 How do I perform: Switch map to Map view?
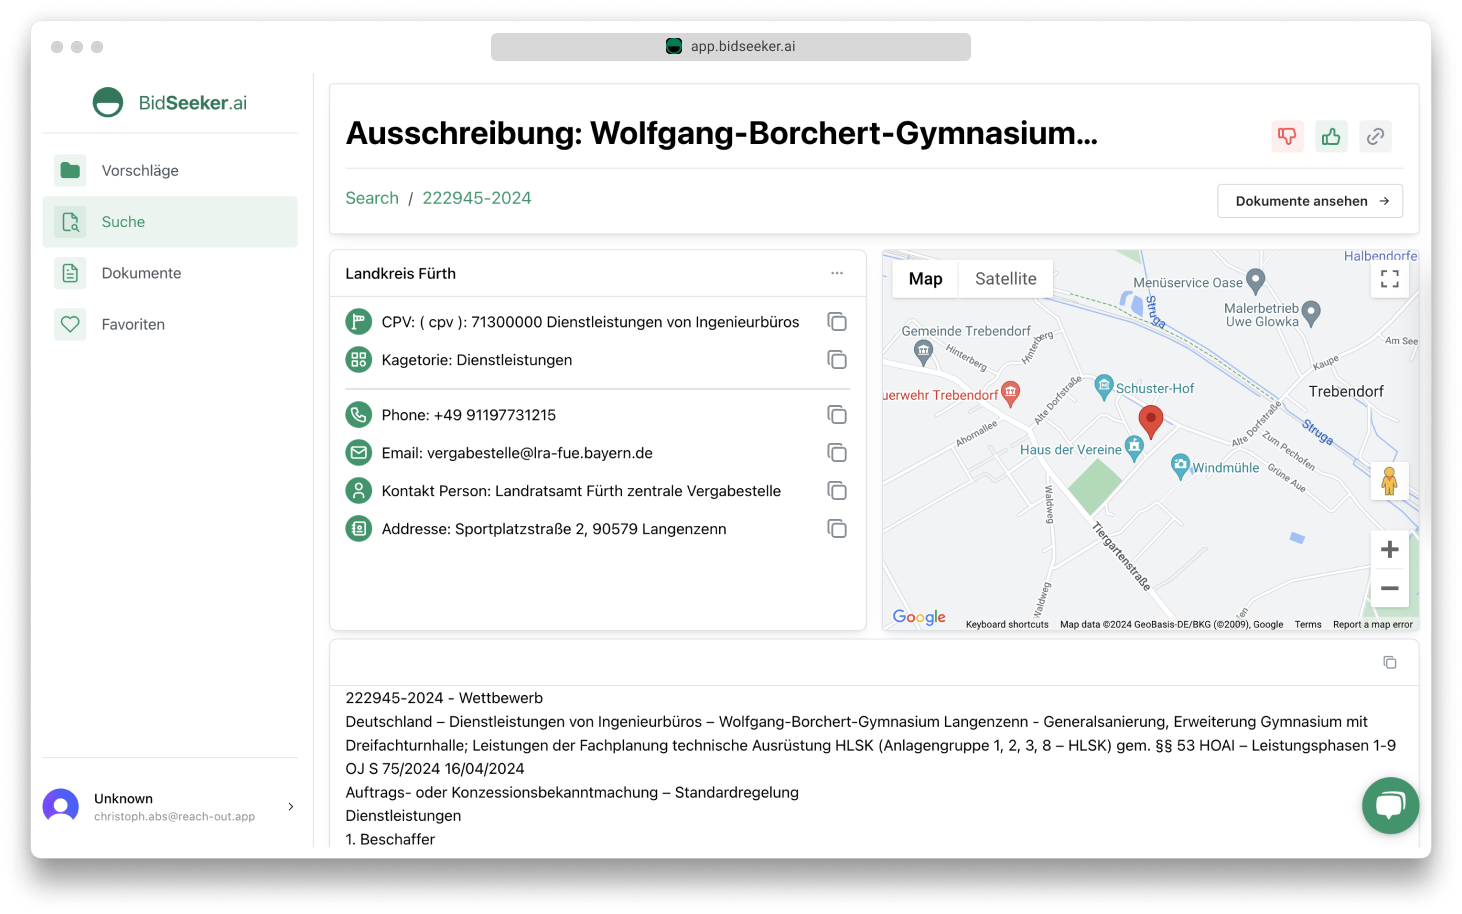pyautogui.click(x=925, y=279)
